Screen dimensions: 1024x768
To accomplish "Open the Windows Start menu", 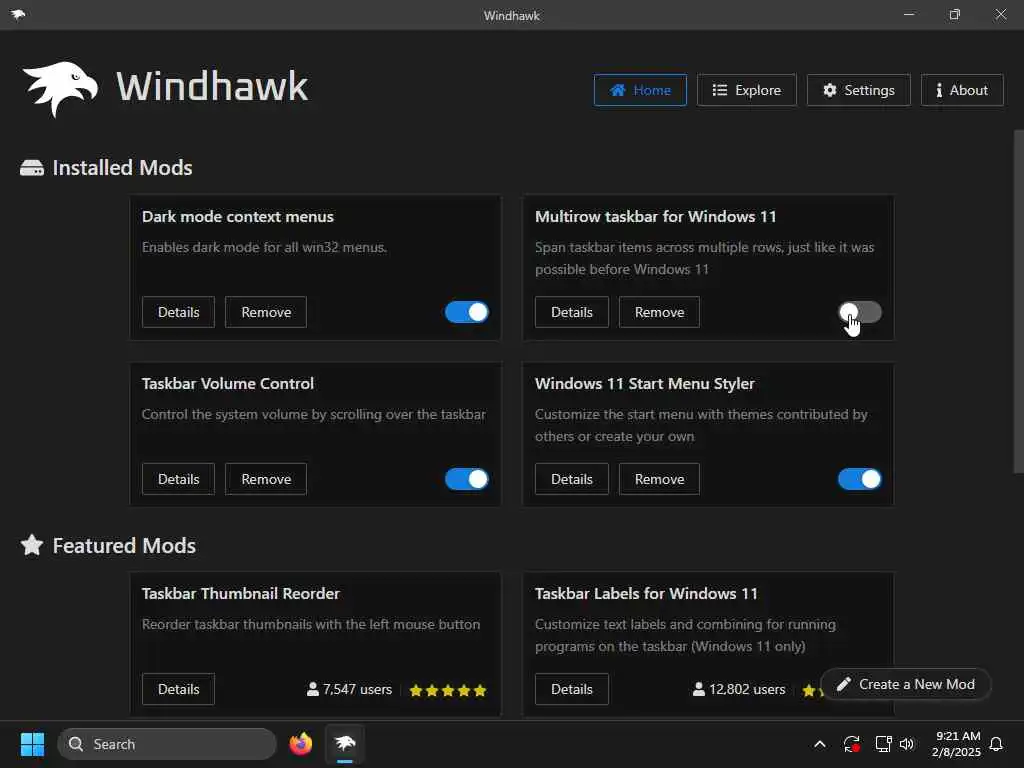I will pos(32,744).
